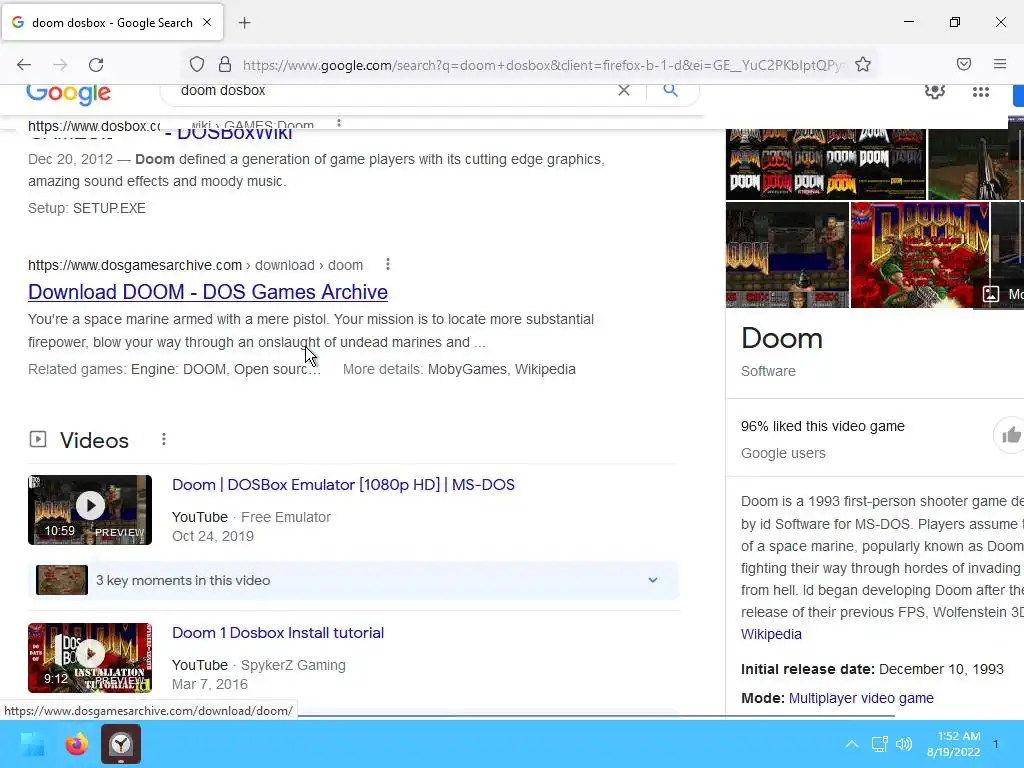The height and width of the screenshot is (768, 1024).
Task: Open Firefox hamburger menu
Action: 1000,64
